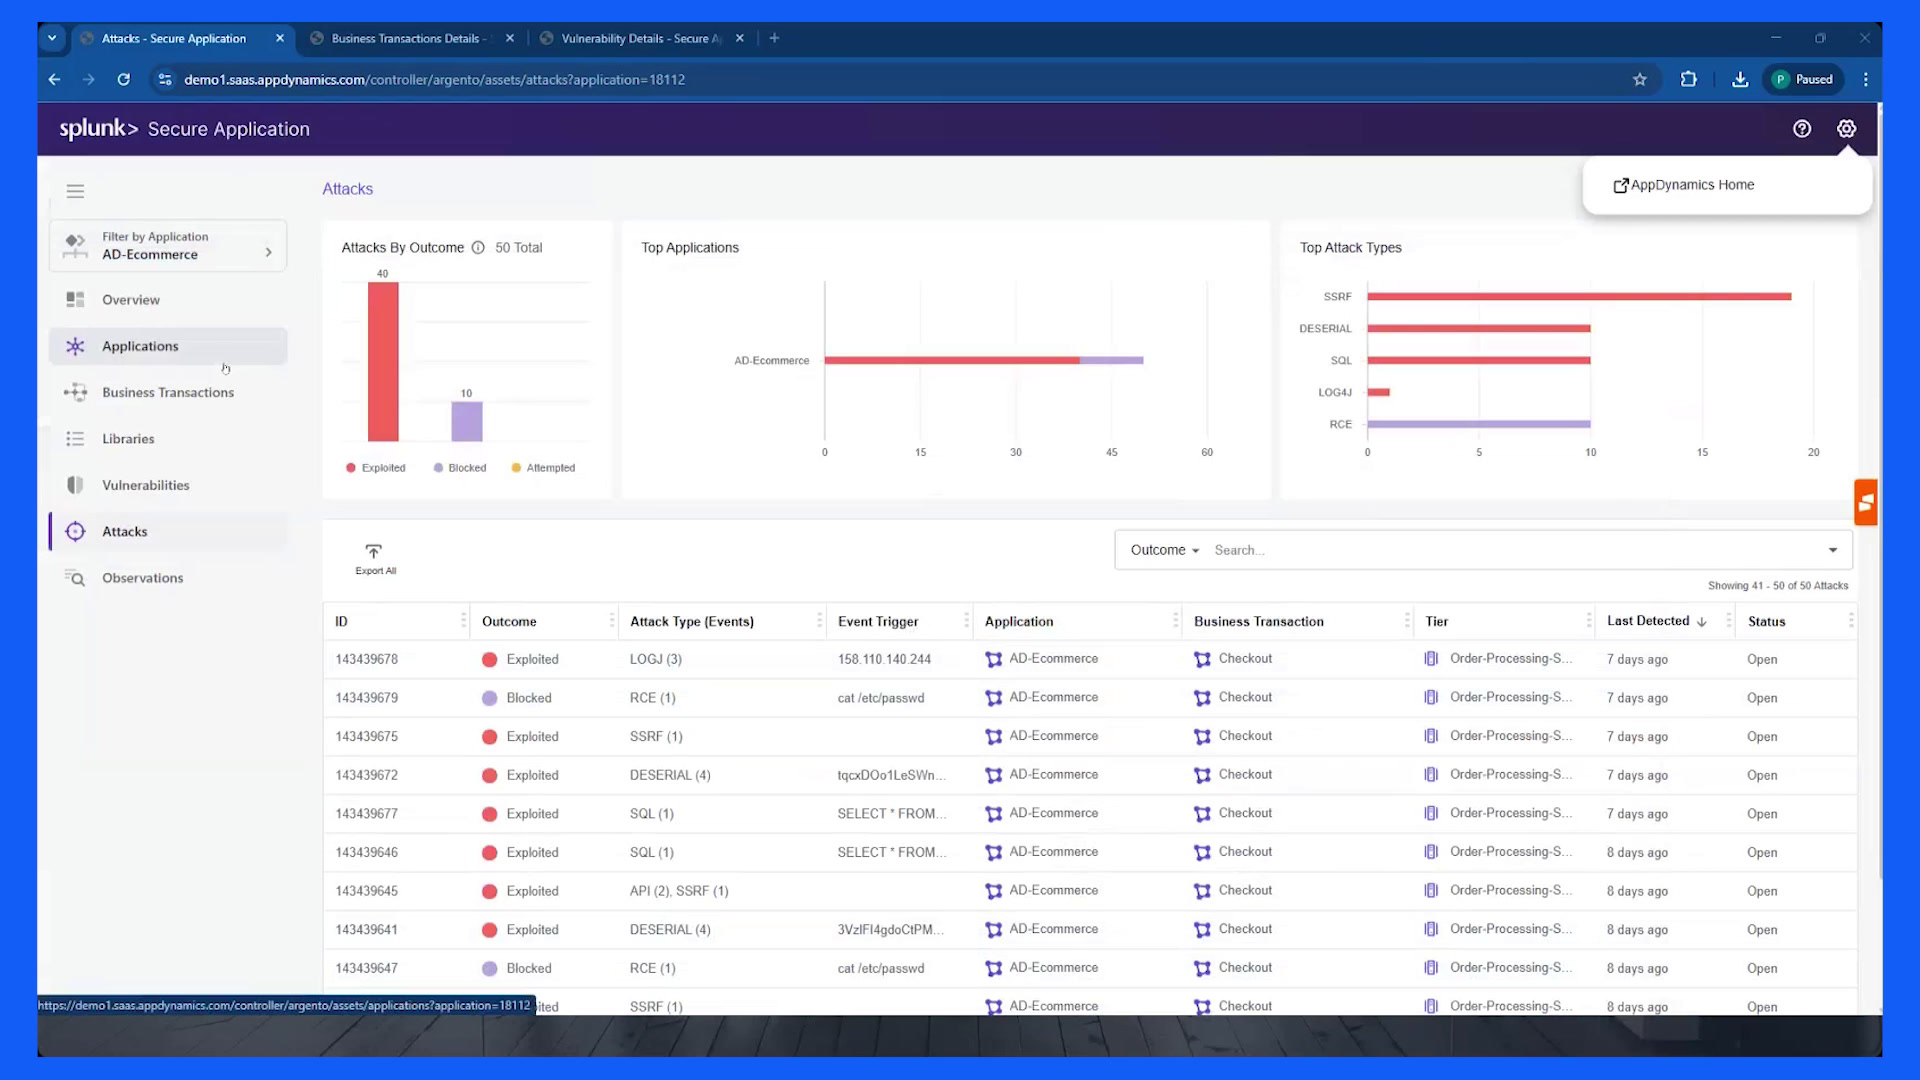The image size is (1920, 1080).
Task: Click red Exploited bar in outcome chart
Action: (x=383, y=361)
